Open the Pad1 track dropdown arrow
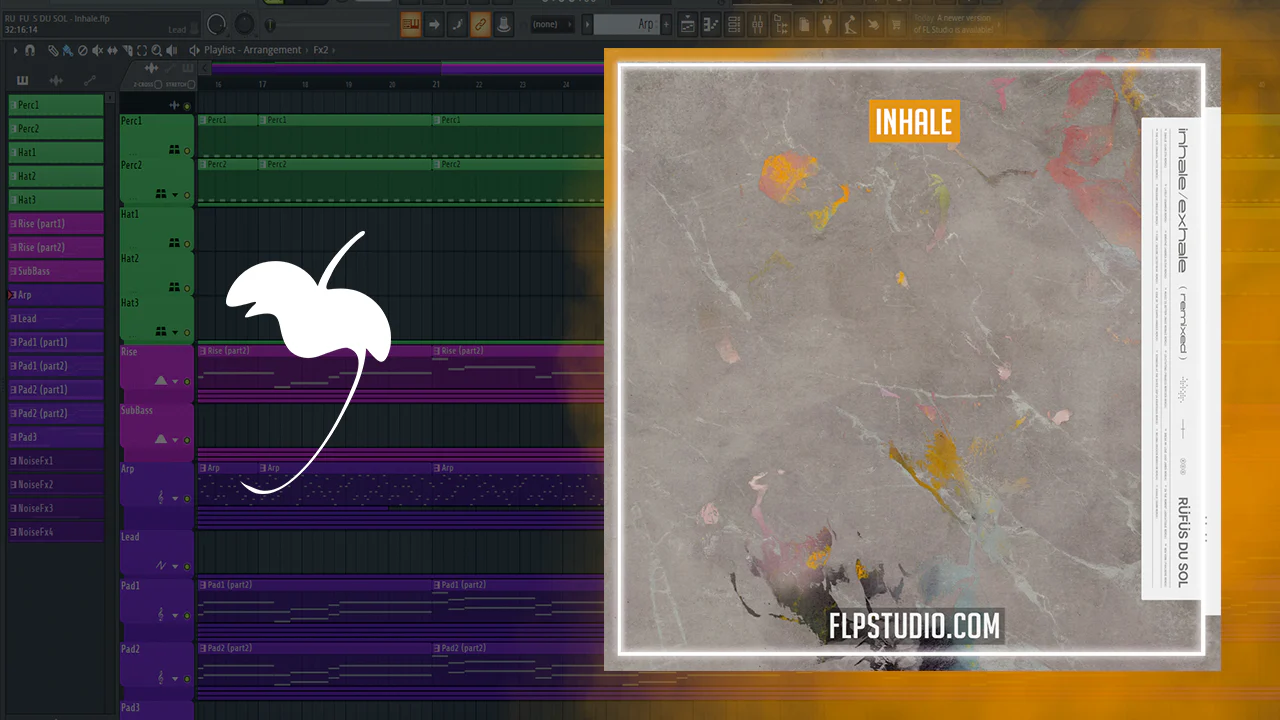The image size is (1280, 720). (x=176, y=615)
